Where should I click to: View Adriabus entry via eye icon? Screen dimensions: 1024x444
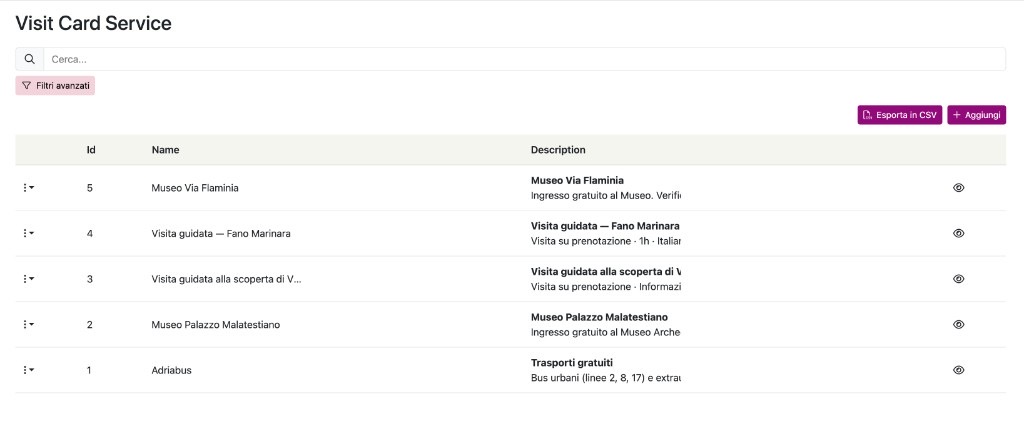click(x=958, y=370)
